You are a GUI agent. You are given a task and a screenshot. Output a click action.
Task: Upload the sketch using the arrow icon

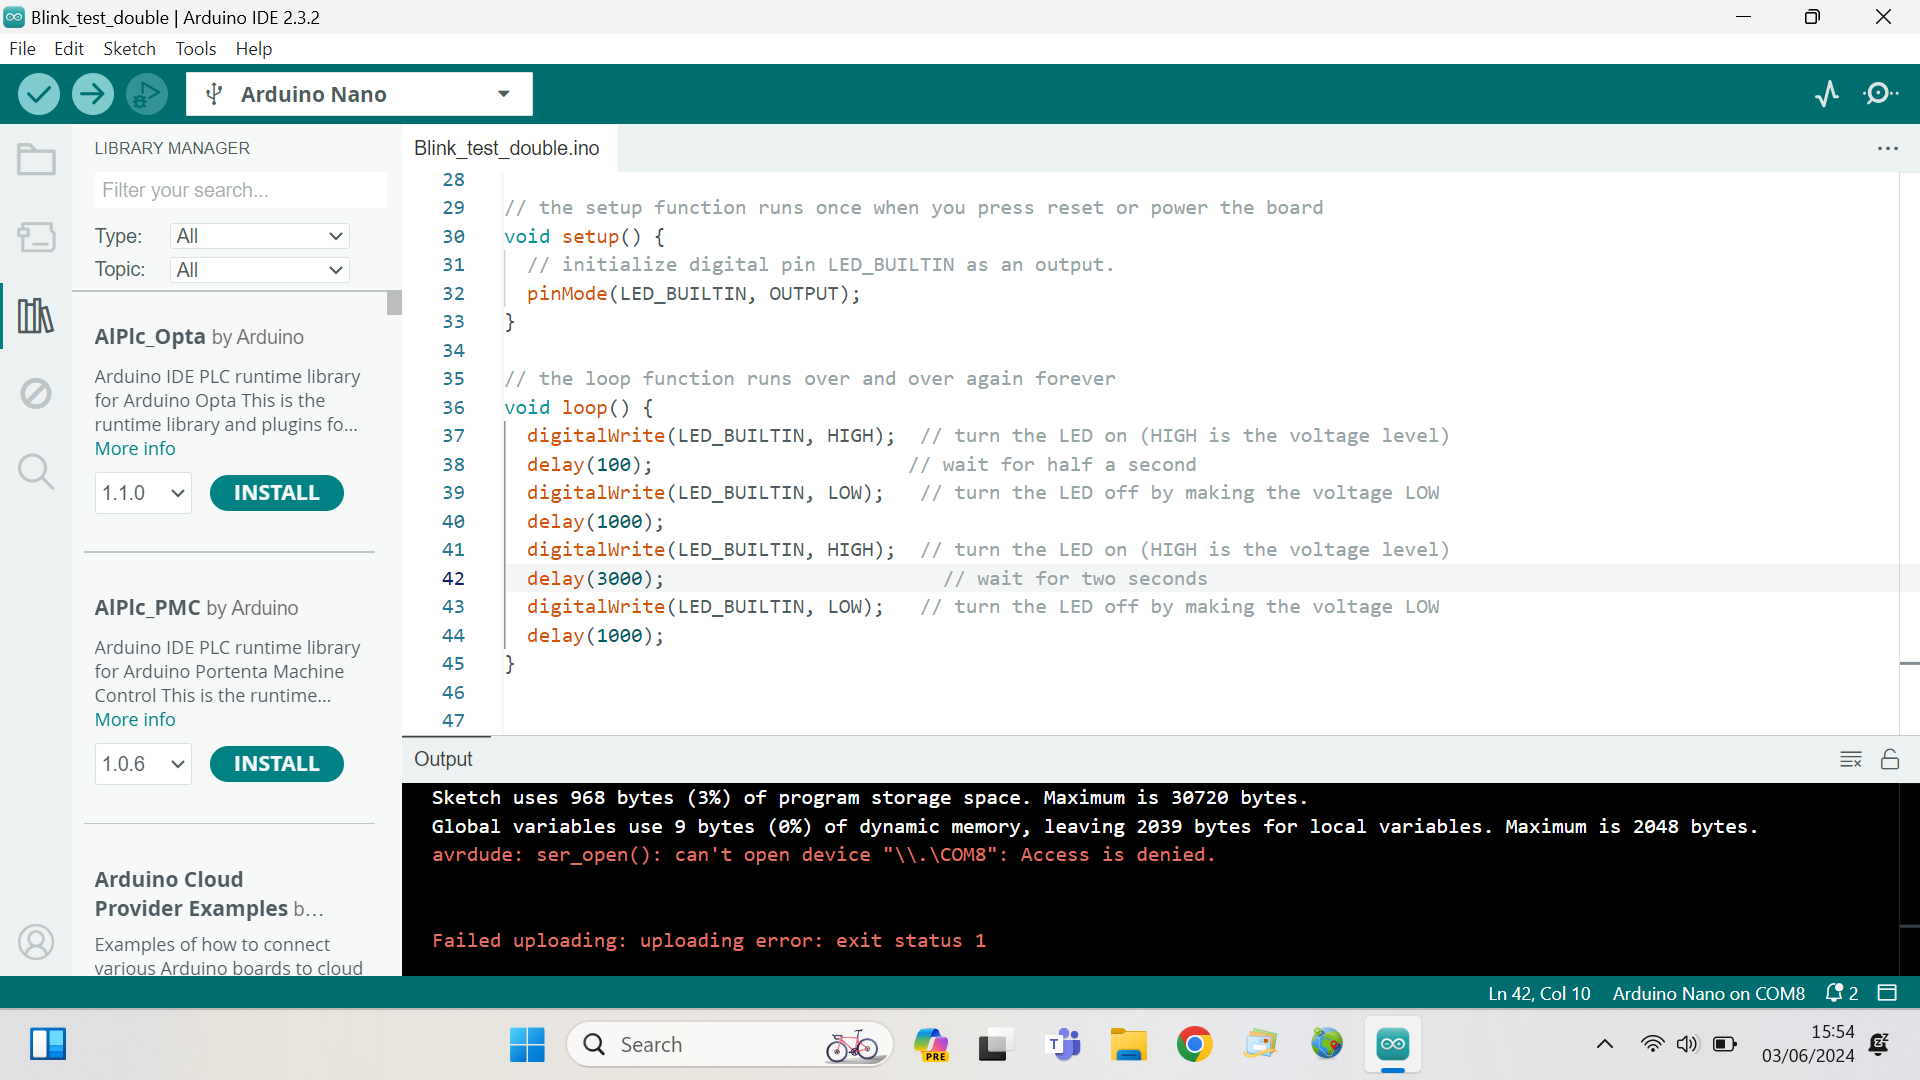(92, 93)
